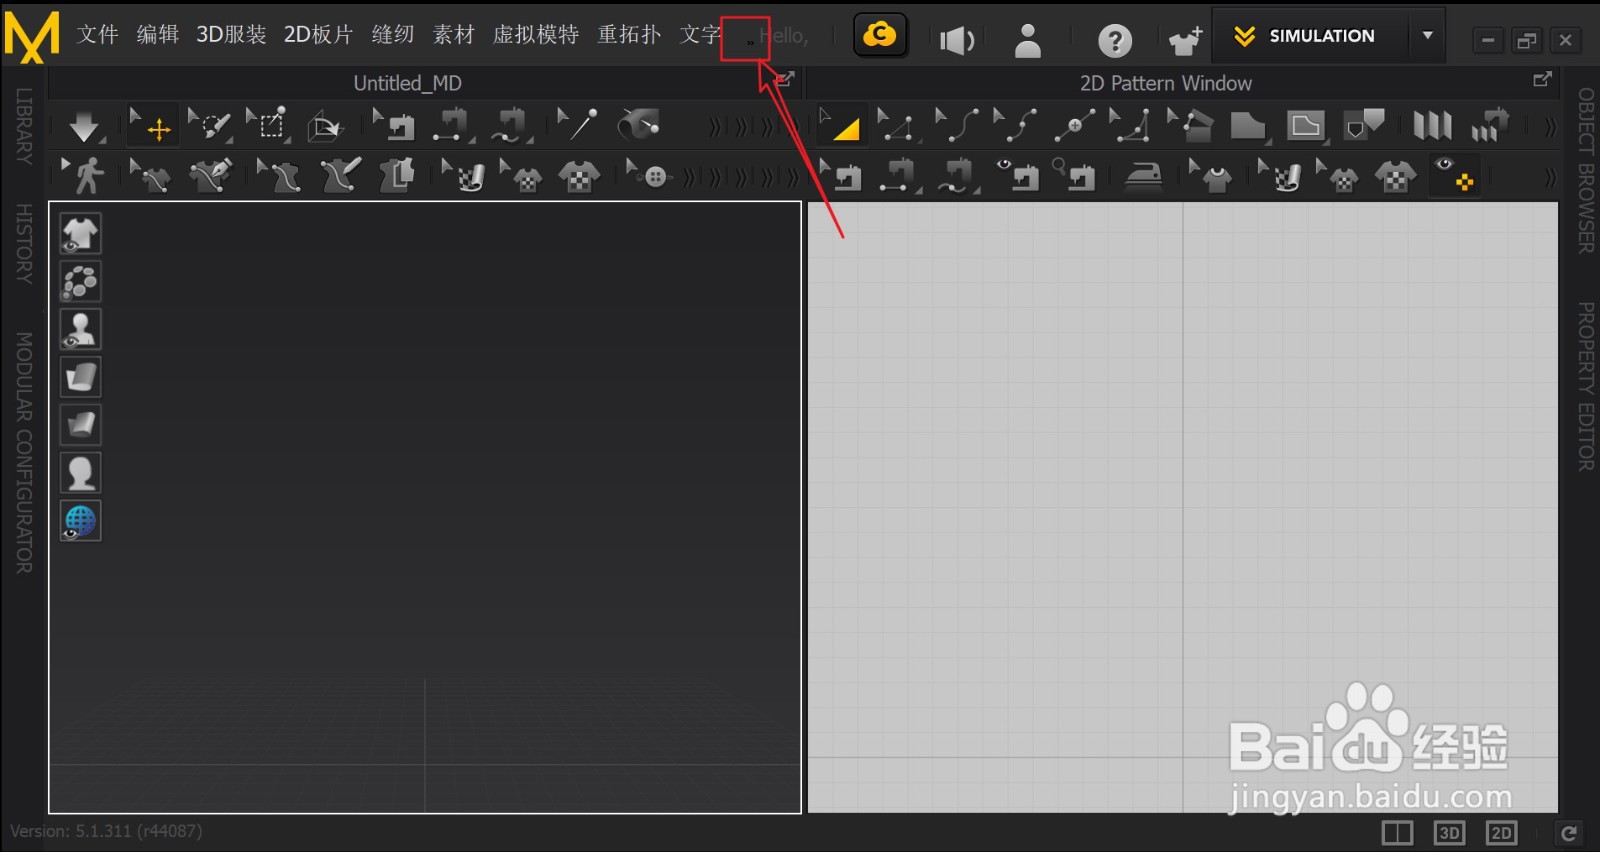Open the help question mark icon
The image size is (1600, 852).
[x=1115, y=40]
